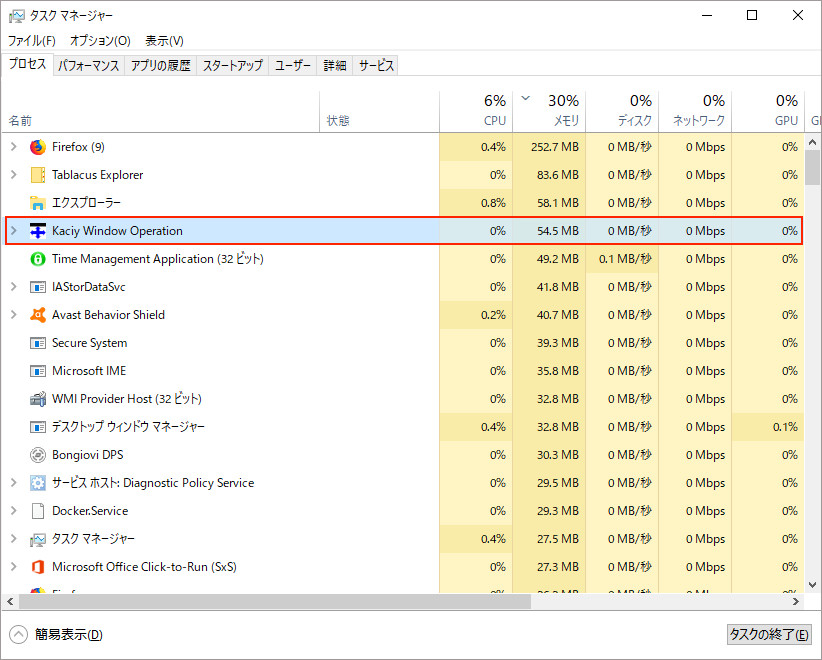Expand the Tablacus Explorer process group
The width and height of the screenshot is (822, 660).
point(14,175)
